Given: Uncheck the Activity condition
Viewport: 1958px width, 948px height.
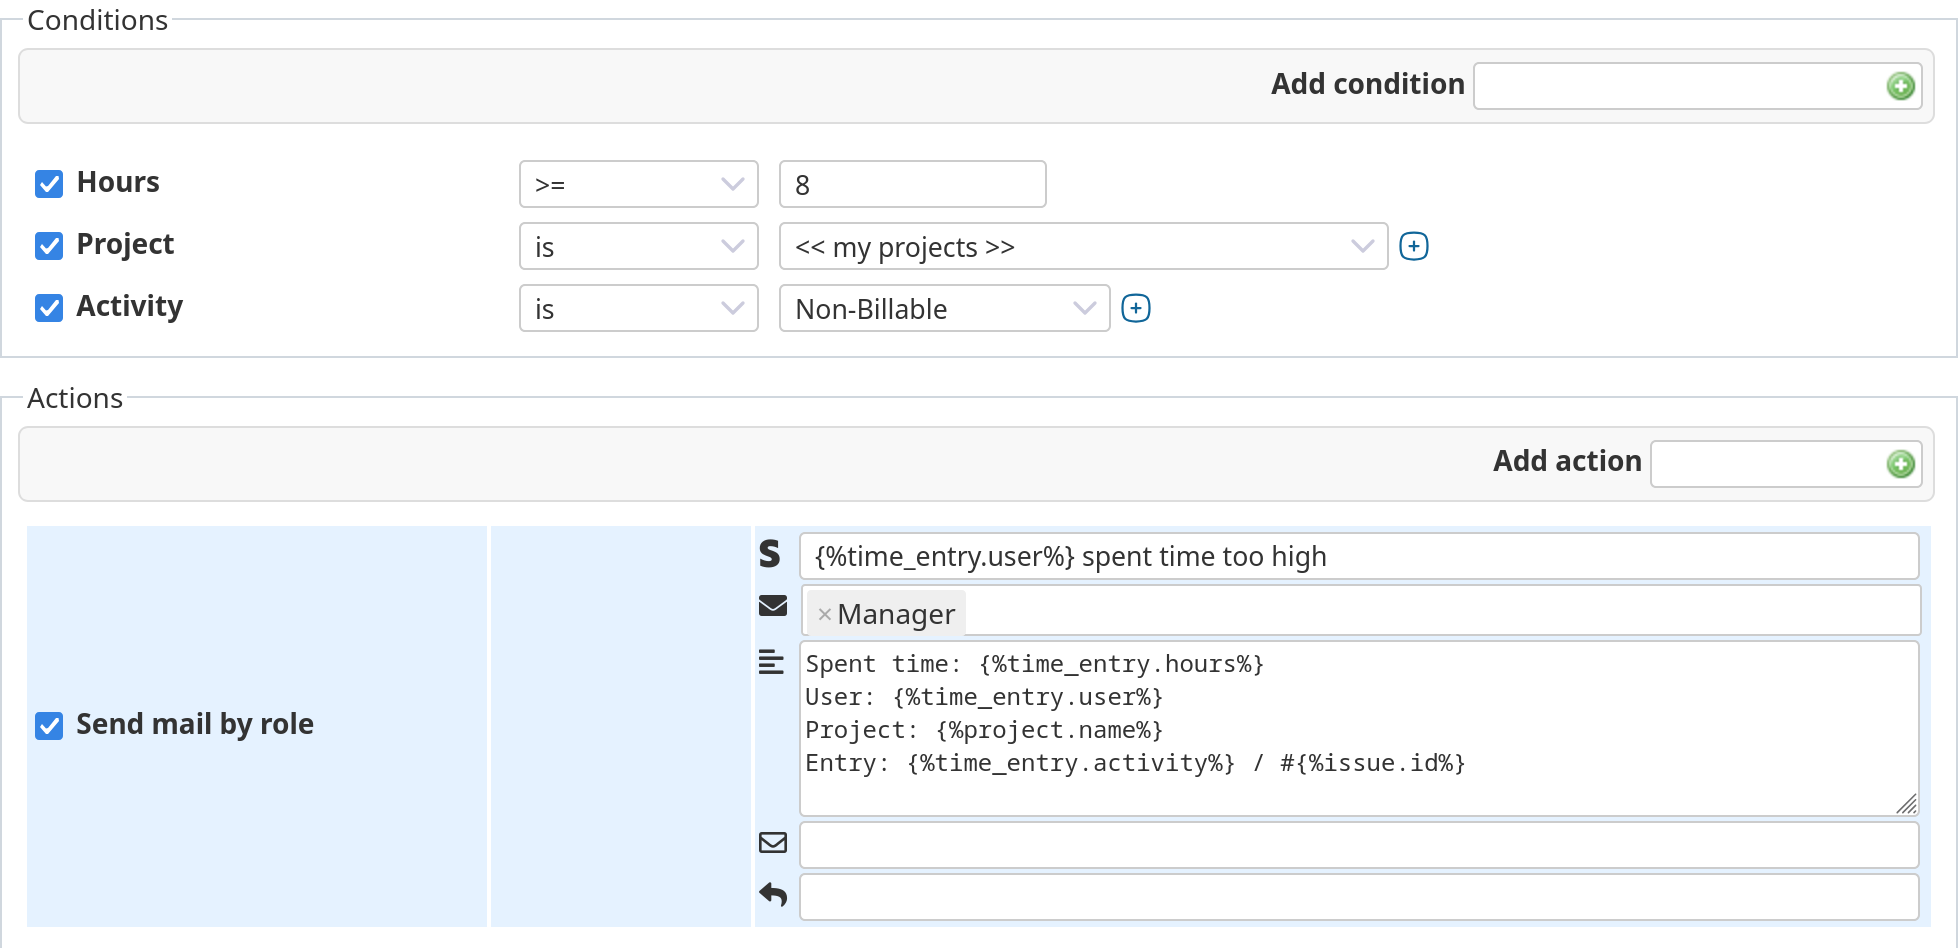Looking at the screenshot, I should pos(49,307).
